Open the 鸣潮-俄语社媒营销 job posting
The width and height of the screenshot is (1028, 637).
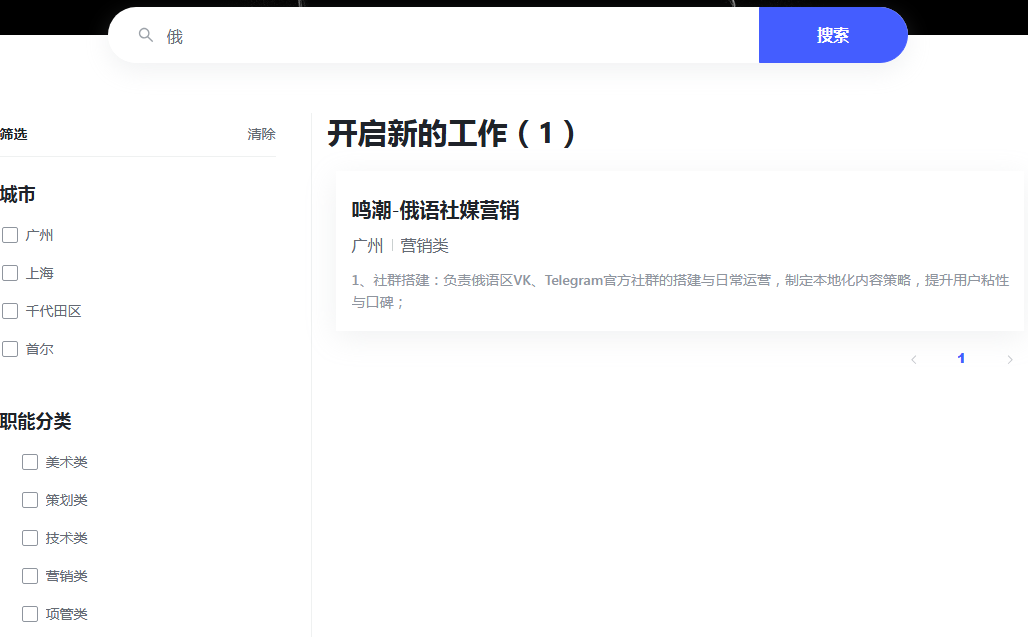pos(435,210)
